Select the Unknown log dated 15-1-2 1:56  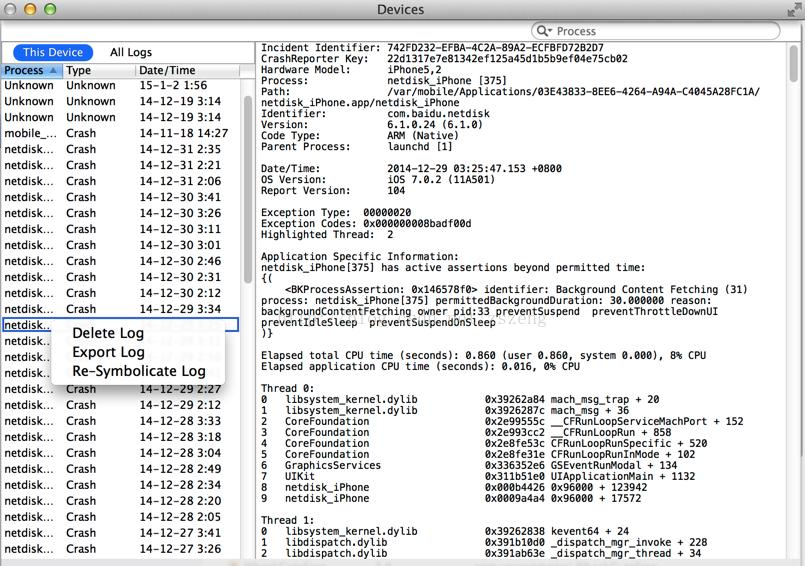coord(121,85)
